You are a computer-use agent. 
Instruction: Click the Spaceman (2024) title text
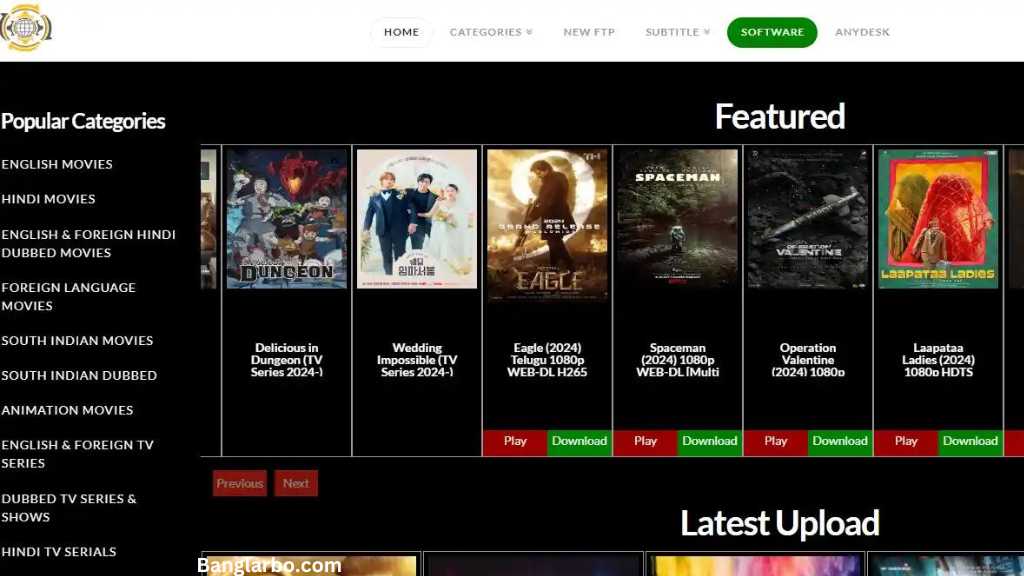[677, 360]
